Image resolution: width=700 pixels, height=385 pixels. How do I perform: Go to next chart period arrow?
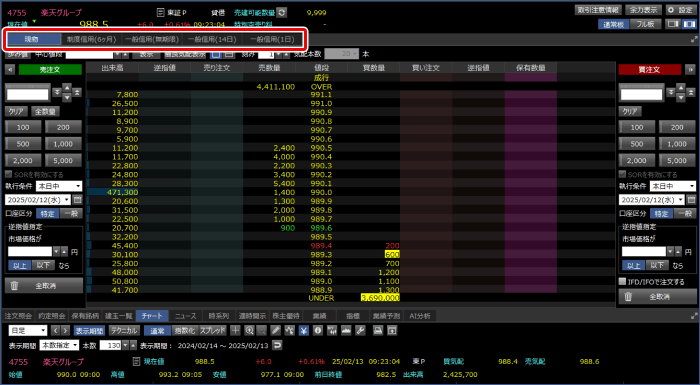(x=66, y=331)
